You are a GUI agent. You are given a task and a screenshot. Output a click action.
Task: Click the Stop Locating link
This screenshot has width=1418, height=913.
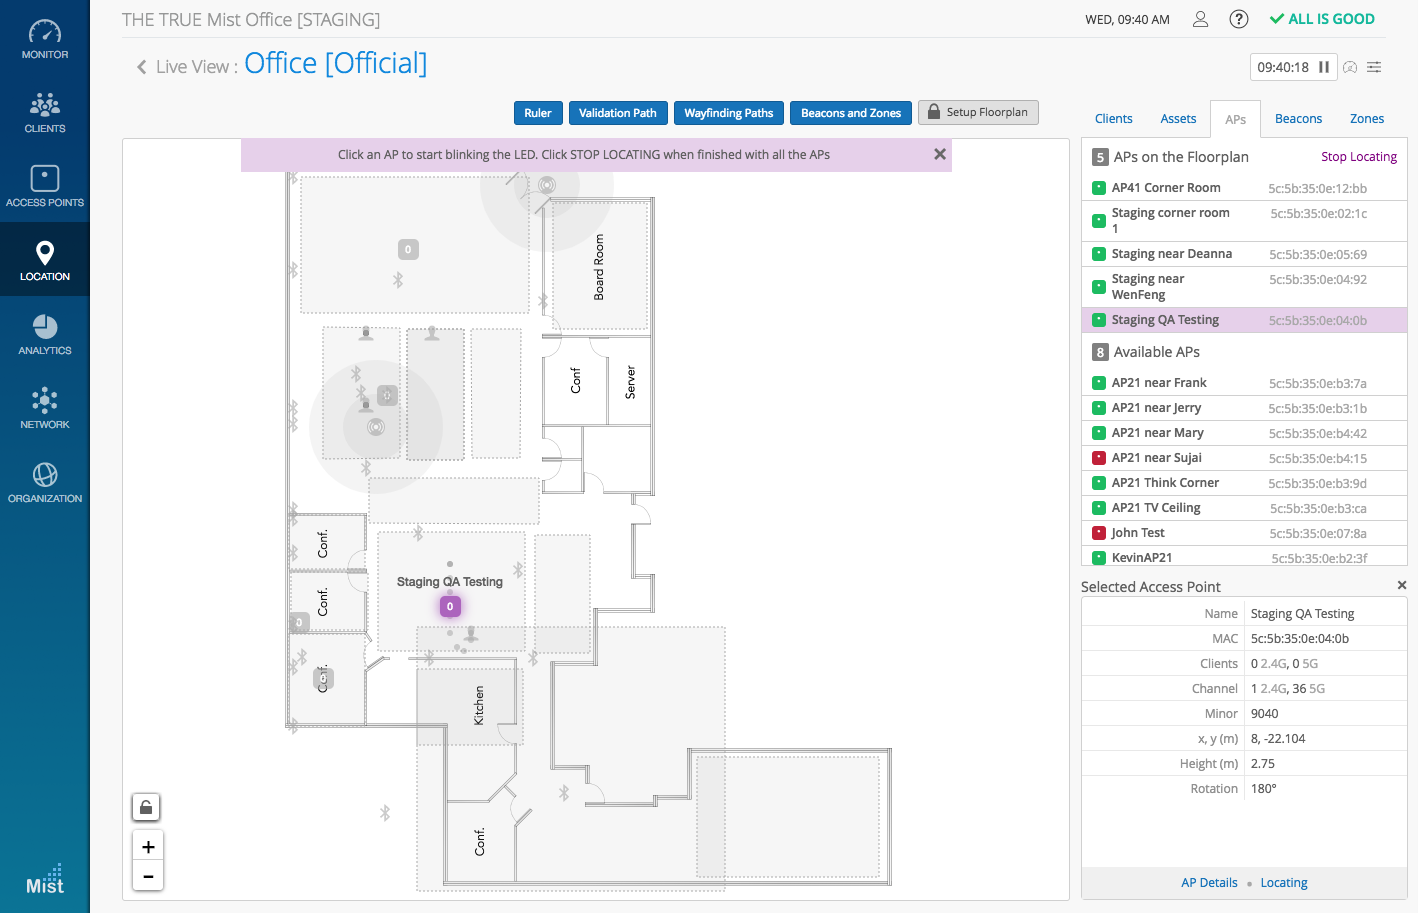1359,157
